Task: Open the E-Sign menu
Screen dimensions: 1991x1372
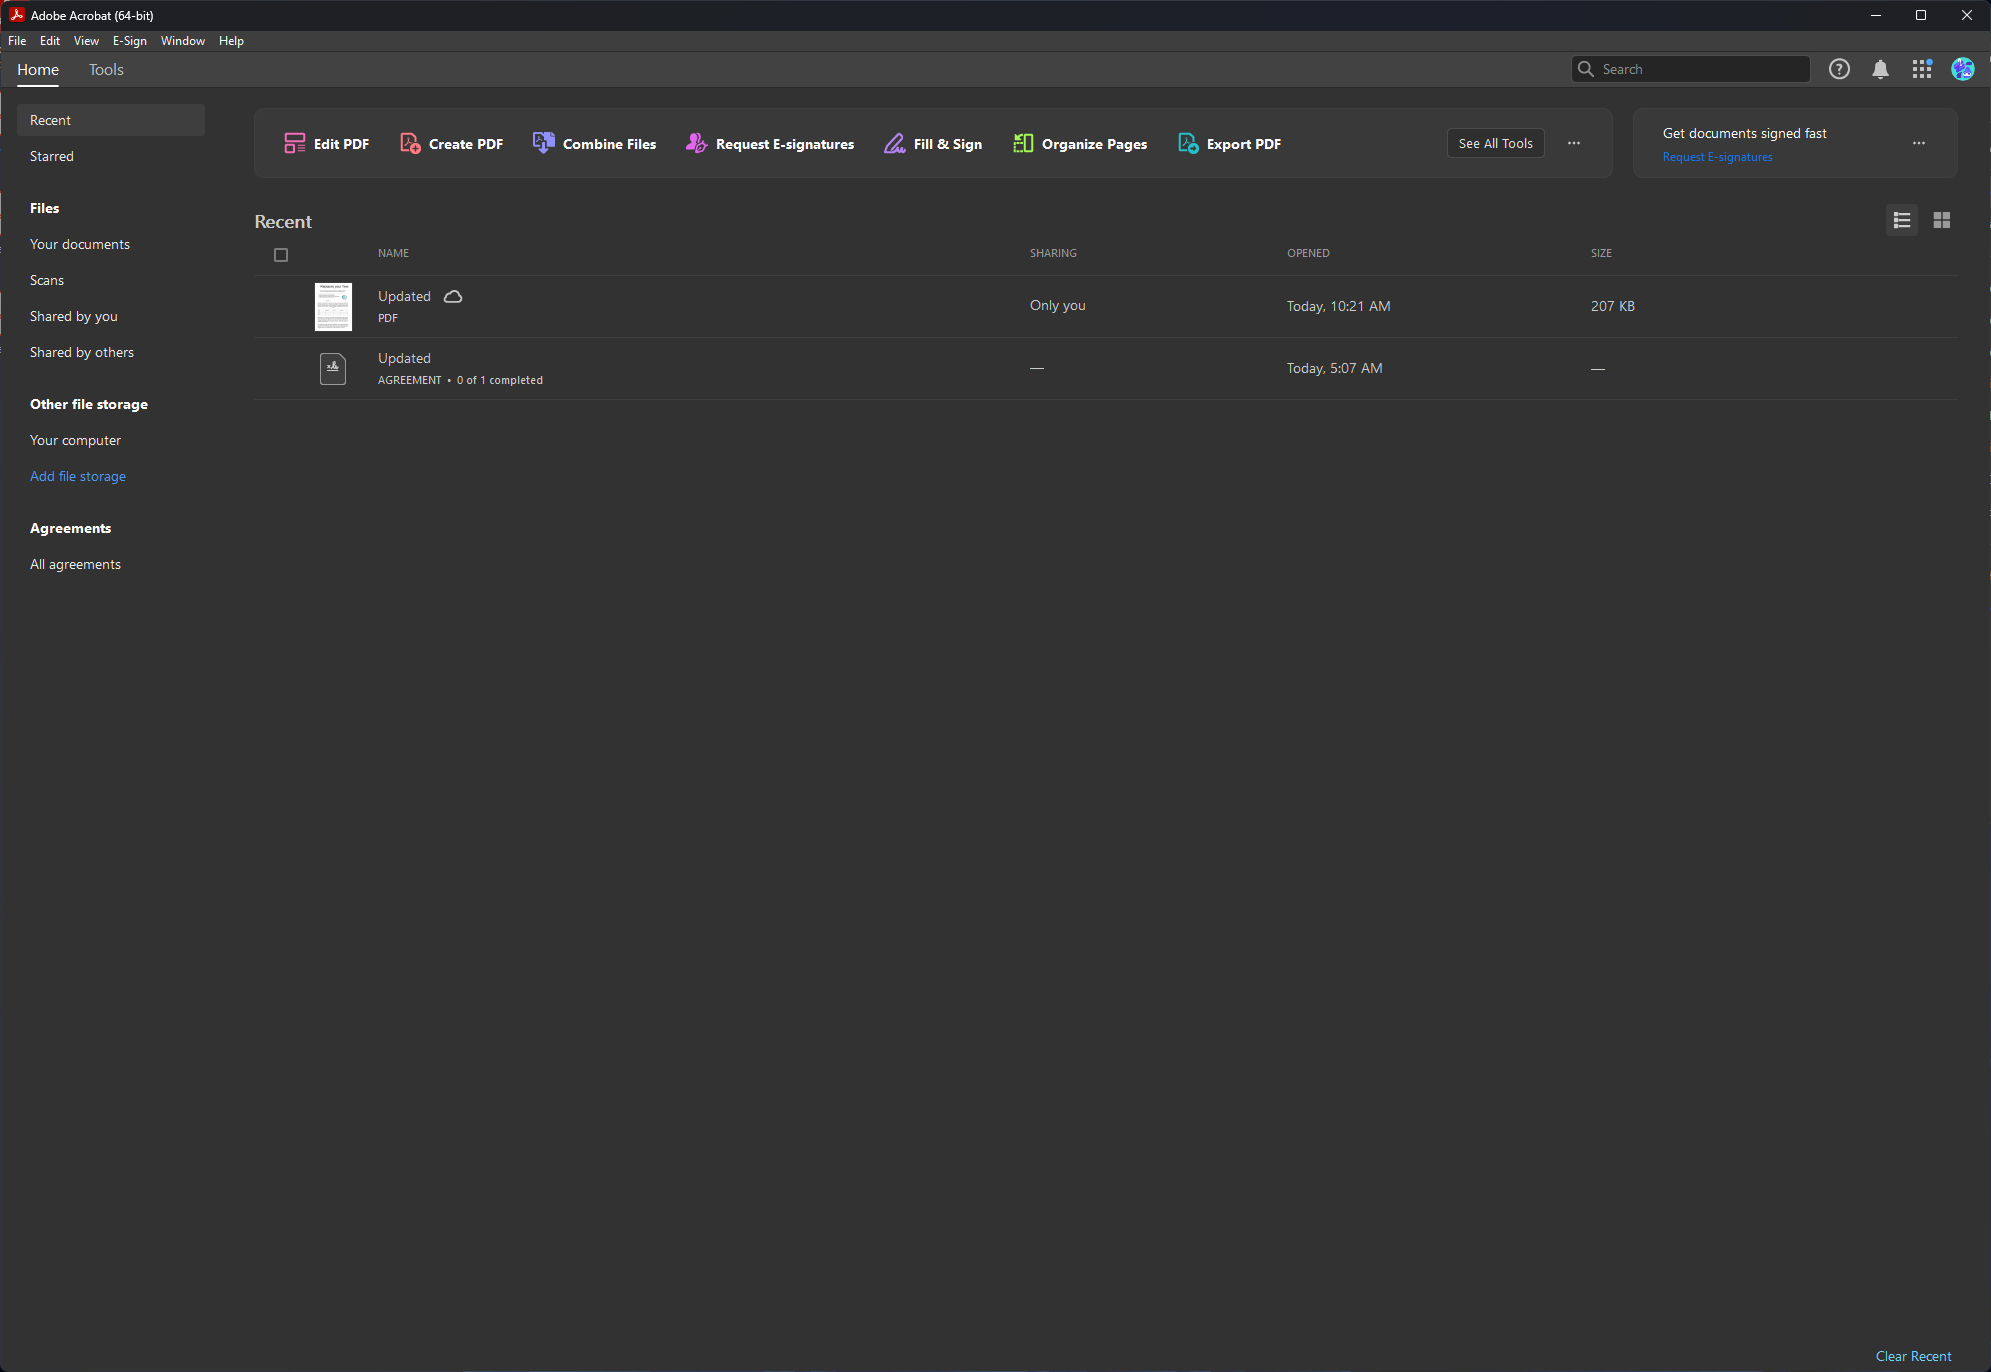Action: 129,41
